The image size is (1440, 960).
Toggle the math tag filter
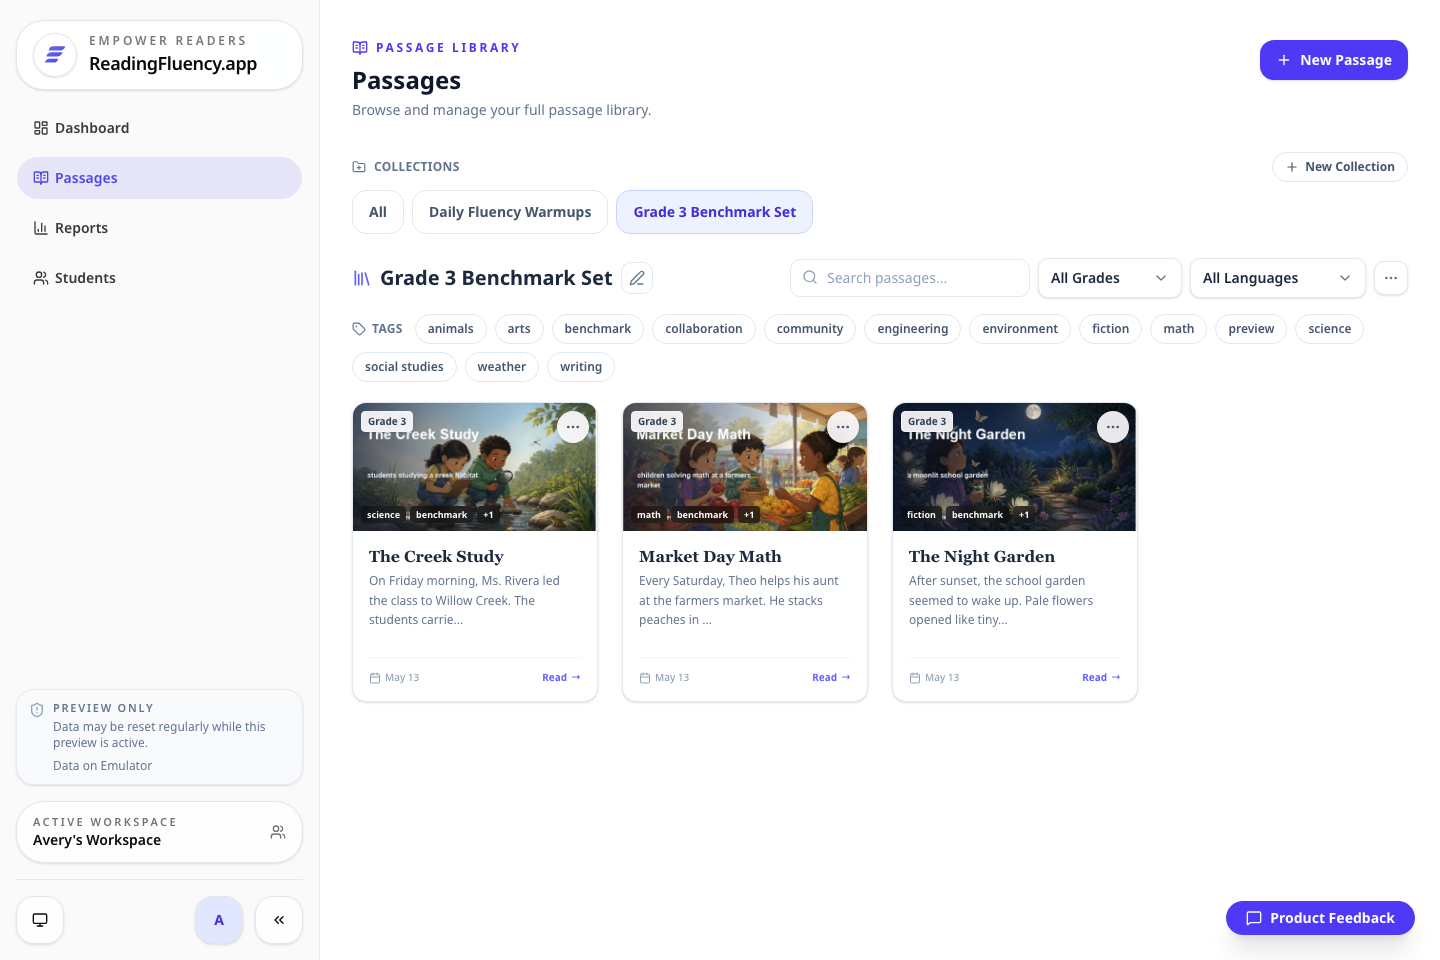click(x=1179, y=329)
